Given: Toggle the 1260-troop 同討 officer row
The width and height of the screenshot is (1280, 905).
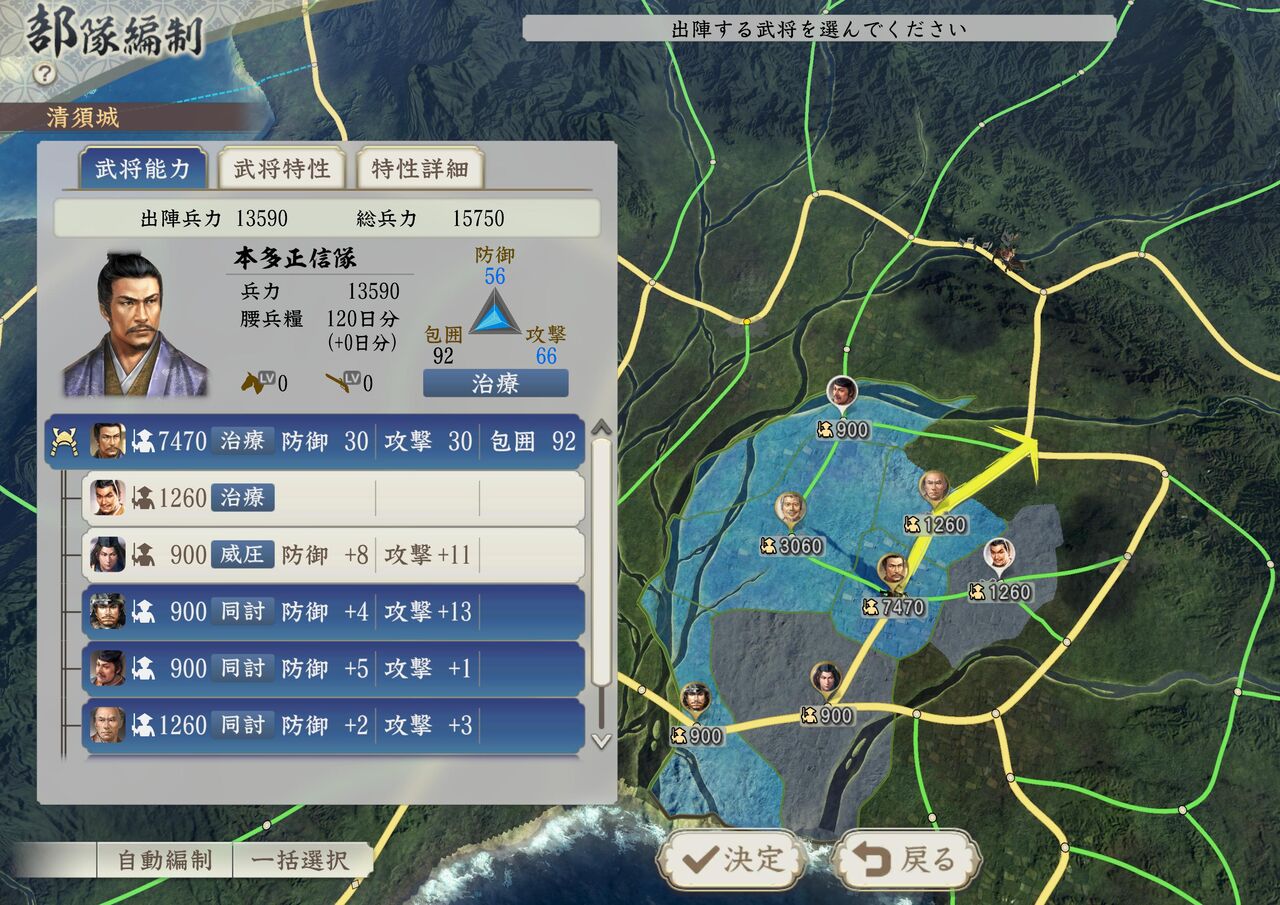Looking at the screenshot, I should [334, 725].
